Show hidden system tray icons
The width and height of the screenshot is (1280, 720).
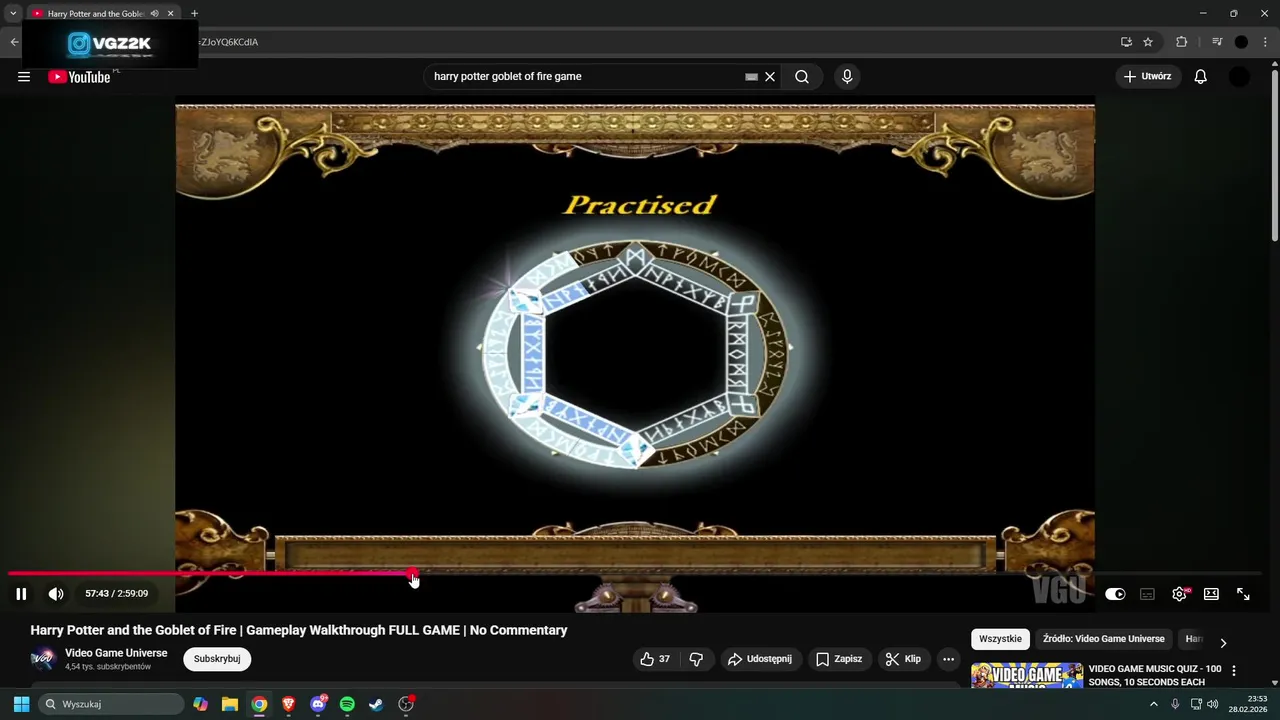tap(1153, 704)
